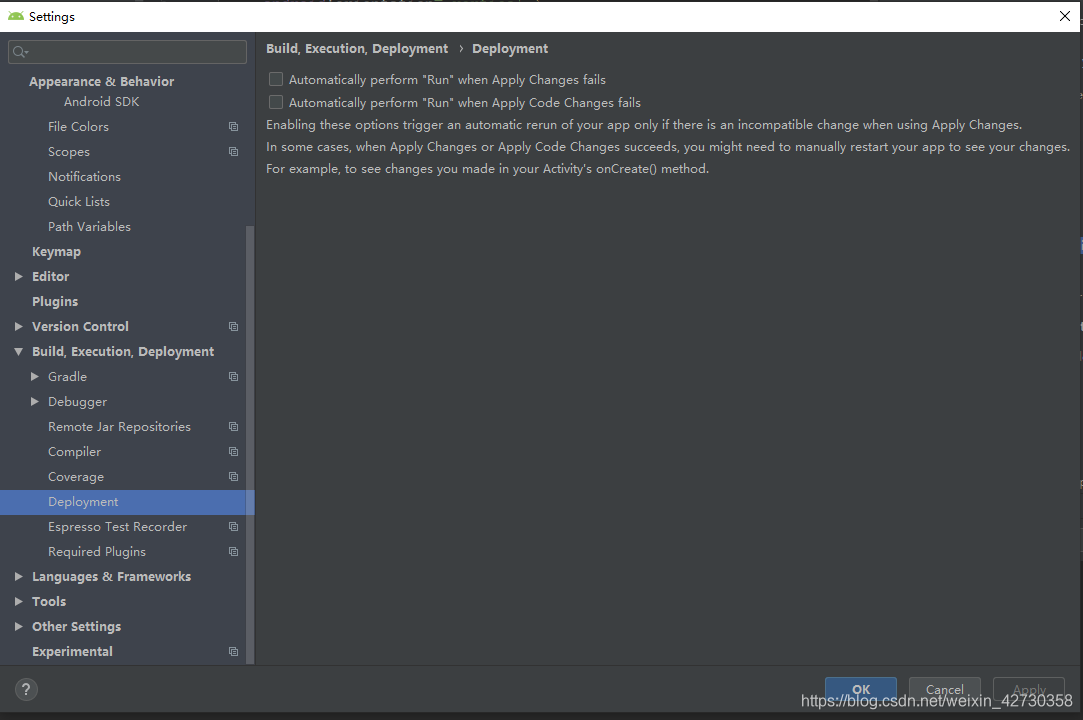
Task: Collapse Build, Execution, Deployment section
Action: pyautogui.click(x=19, y=352)
